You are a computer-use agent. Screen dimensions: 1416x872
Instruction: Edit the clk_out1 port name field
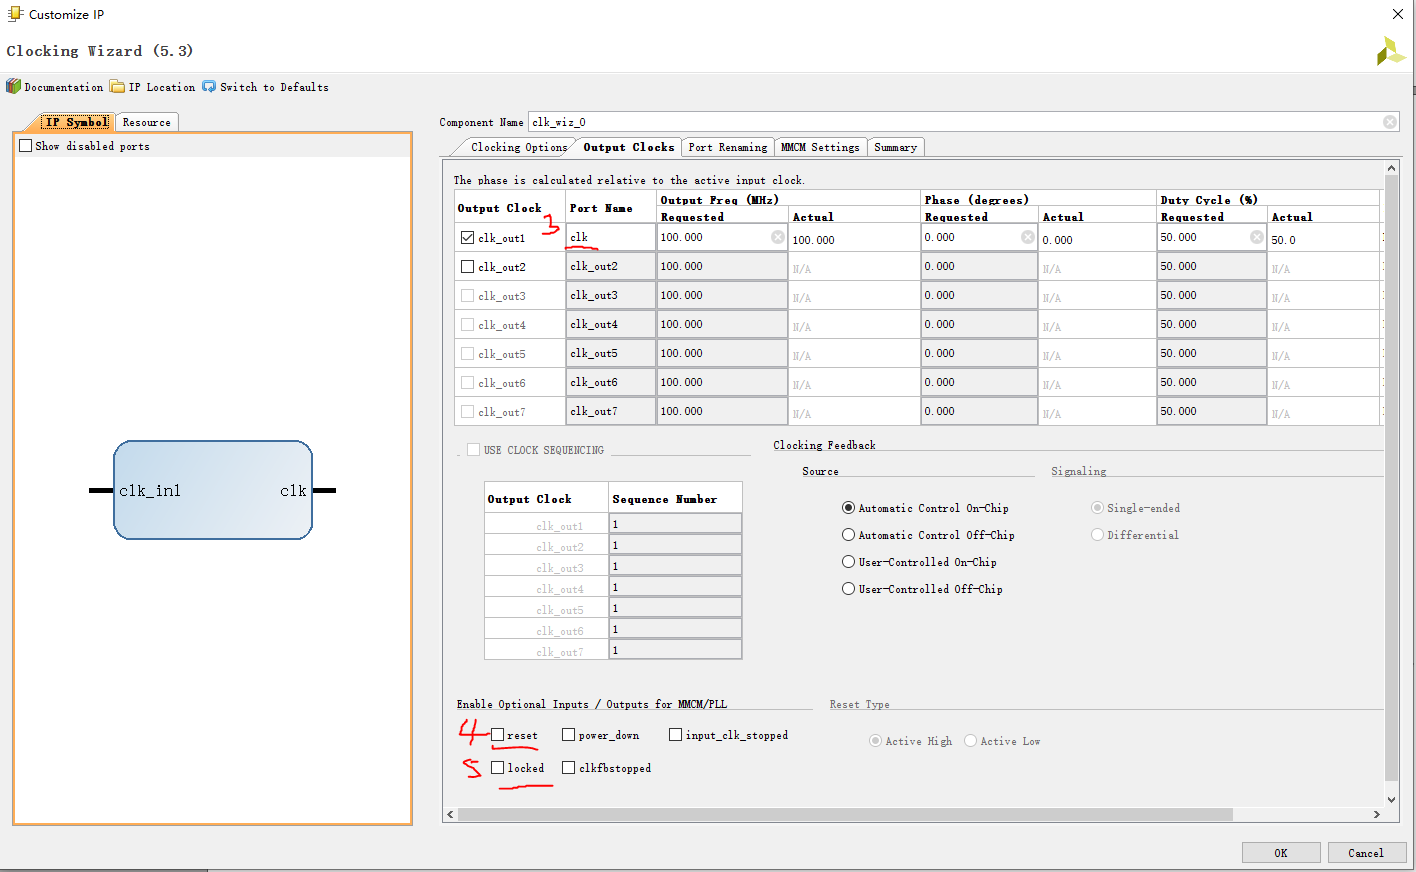point(611,237)
